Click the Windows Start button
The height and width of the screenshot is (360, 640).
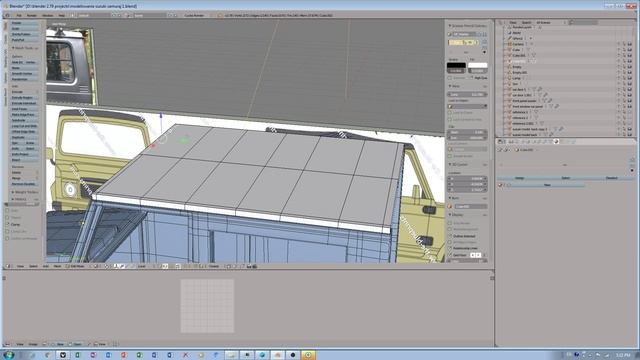click(9, 355)
